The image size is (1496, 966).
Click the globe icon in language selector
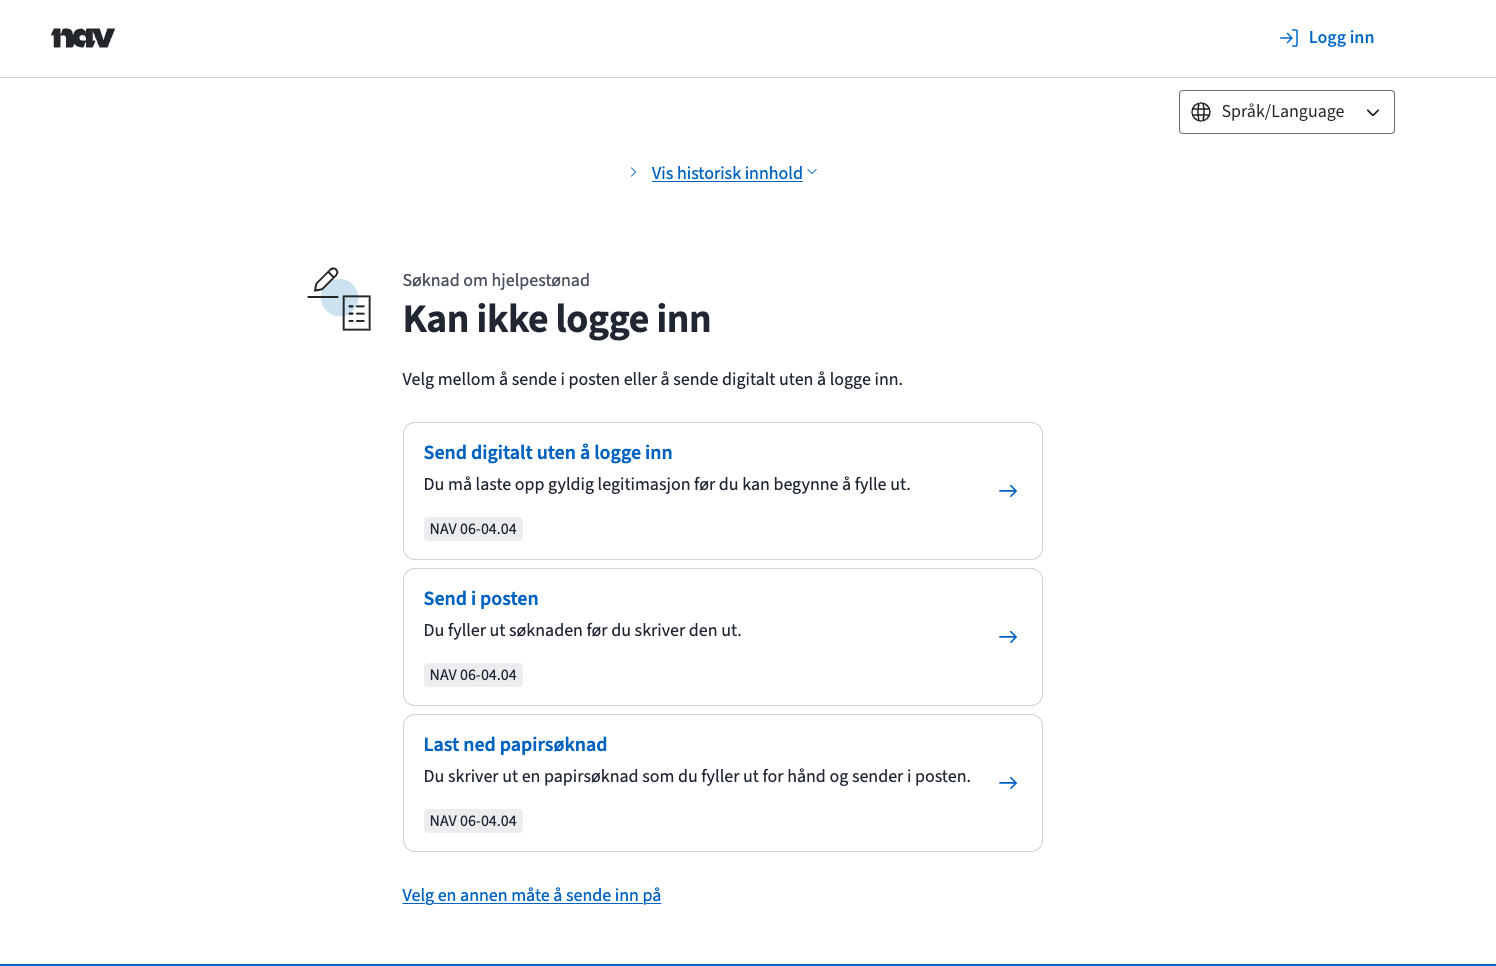1201,112
